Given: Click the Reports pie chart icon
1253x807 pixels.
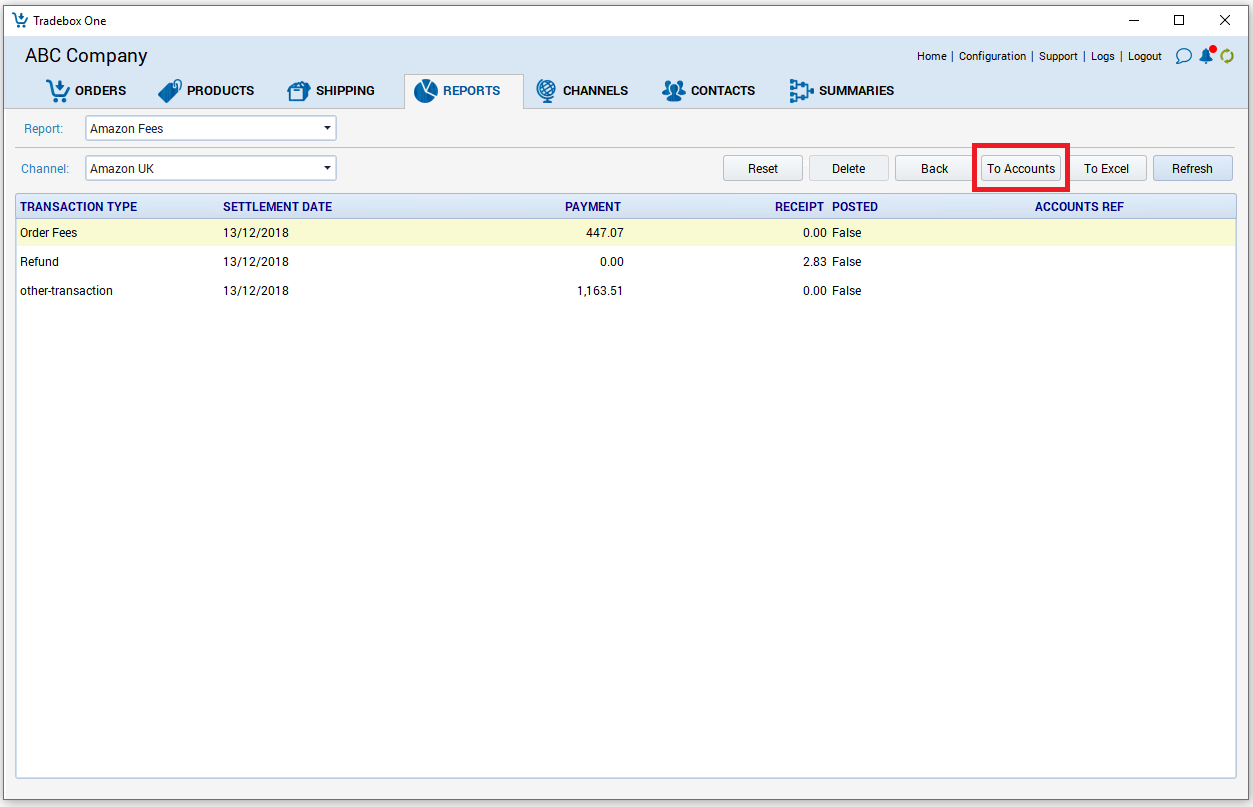Looking at the screenshot, I should click(x=426, y=91).
